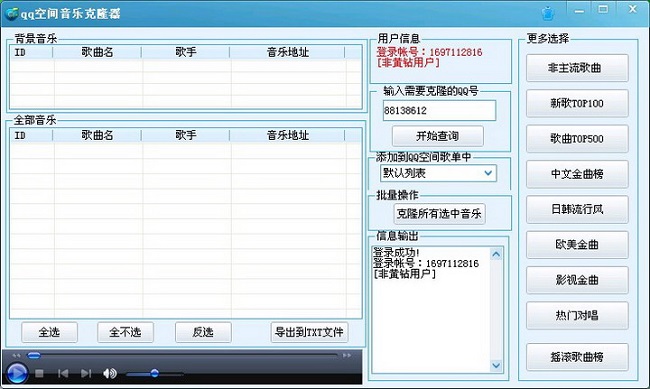Viewport: 650px width, 389px height.
Task: Fast forward using the right seek arrows
Action: tap(347, 355)
